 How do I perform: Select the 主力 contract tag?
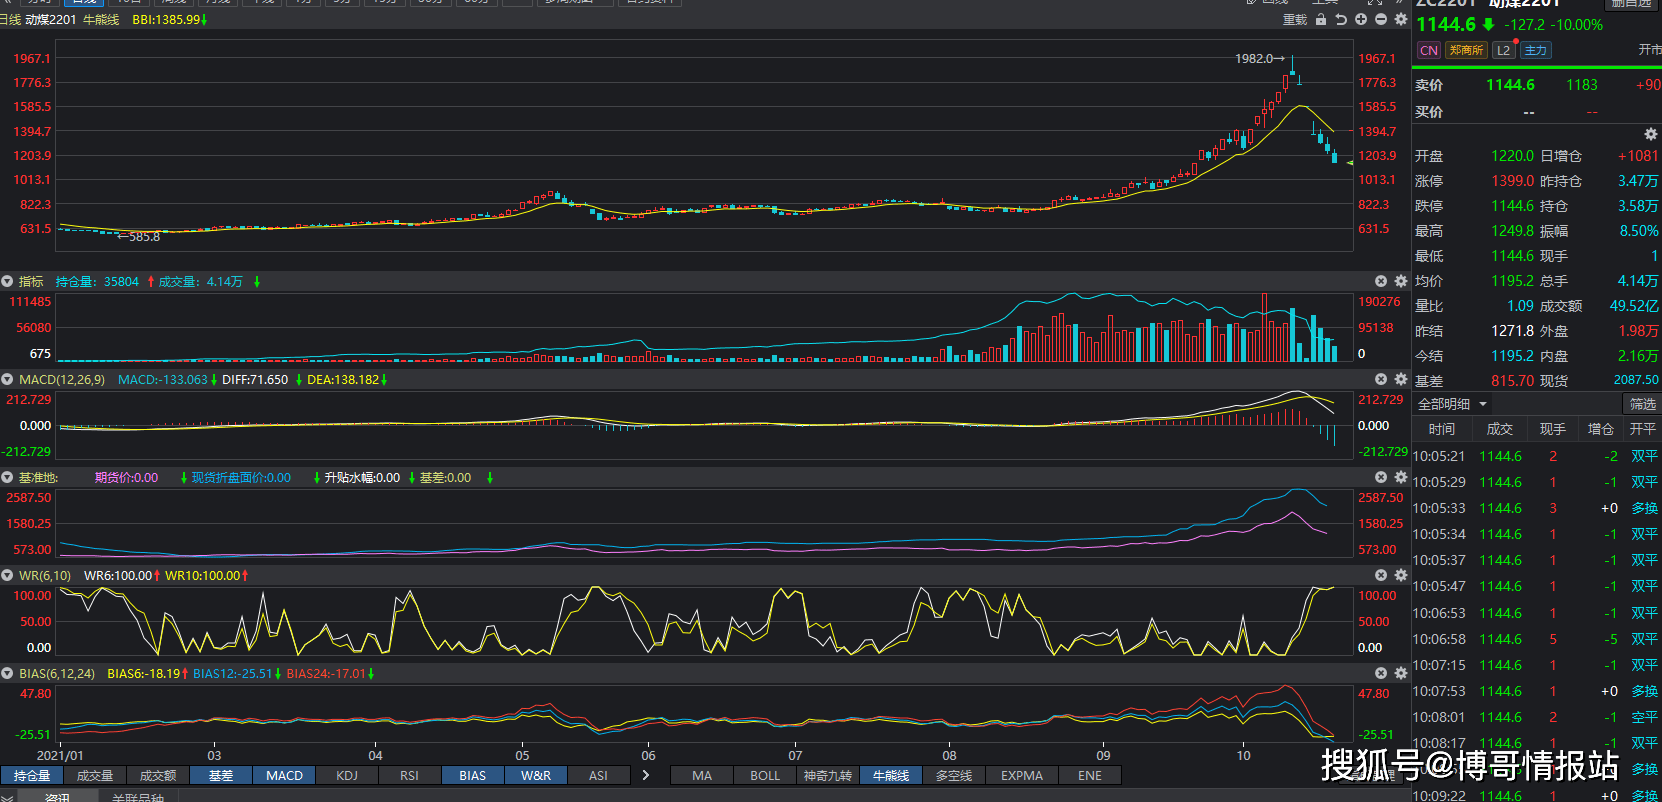[1535, 51]
